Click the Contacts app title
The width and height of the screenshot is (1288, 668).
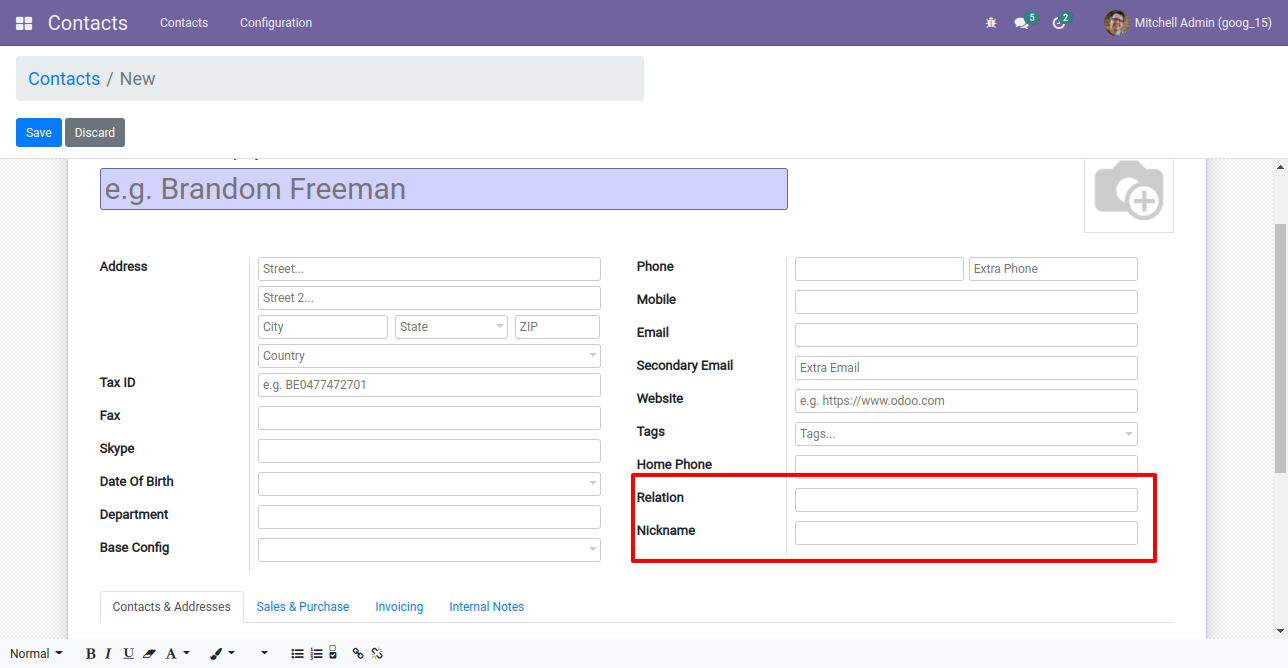(x=88, y=23)
